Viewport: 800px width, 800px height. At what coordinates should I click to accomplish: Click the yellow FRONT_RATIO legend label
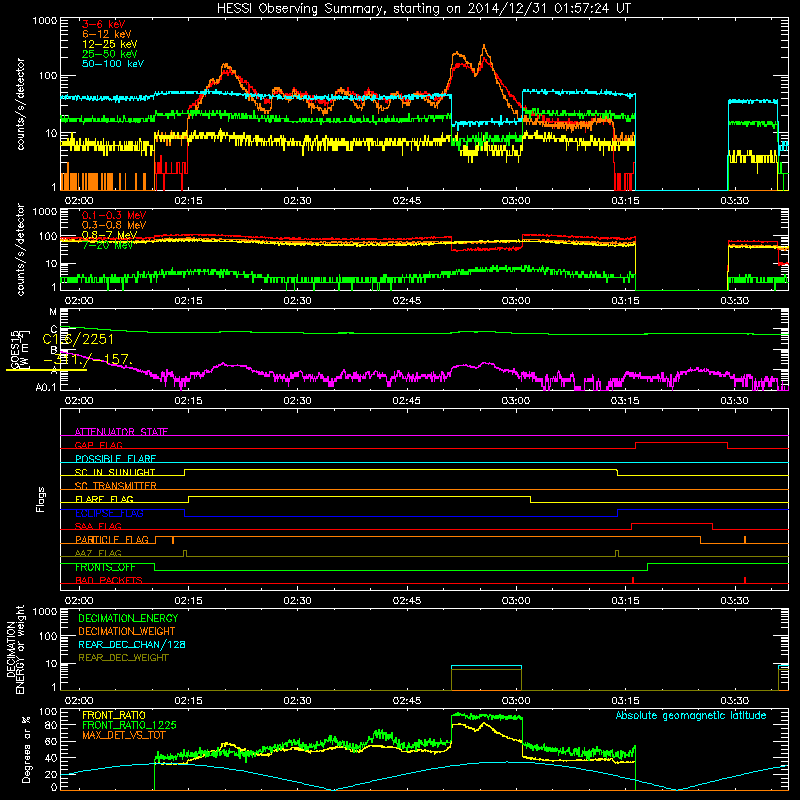114,715
